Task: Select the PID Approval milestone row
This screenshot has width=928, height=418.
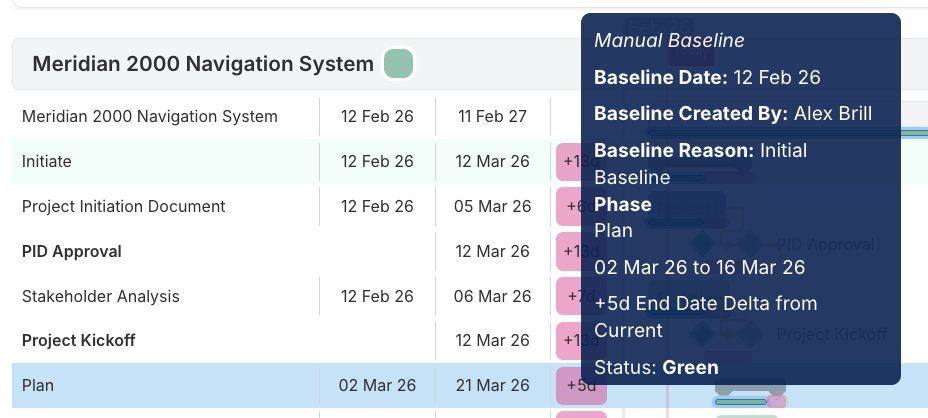Action: coord(72,251)
